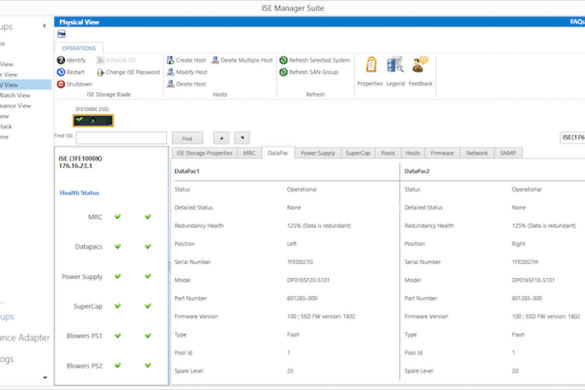Click DataPac2 serial number 1FED027H
Viewport: 585px width, 390px height.
pos(525,262)
